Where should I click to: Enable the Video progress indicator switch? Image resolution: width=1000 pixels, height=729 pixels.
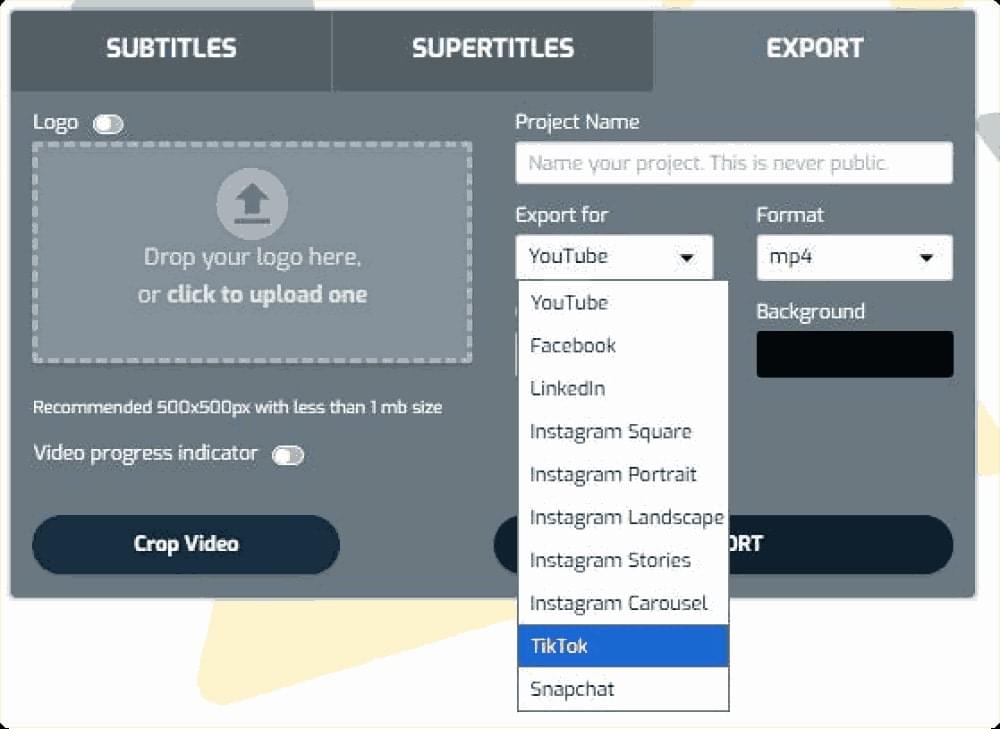point(288,455)
